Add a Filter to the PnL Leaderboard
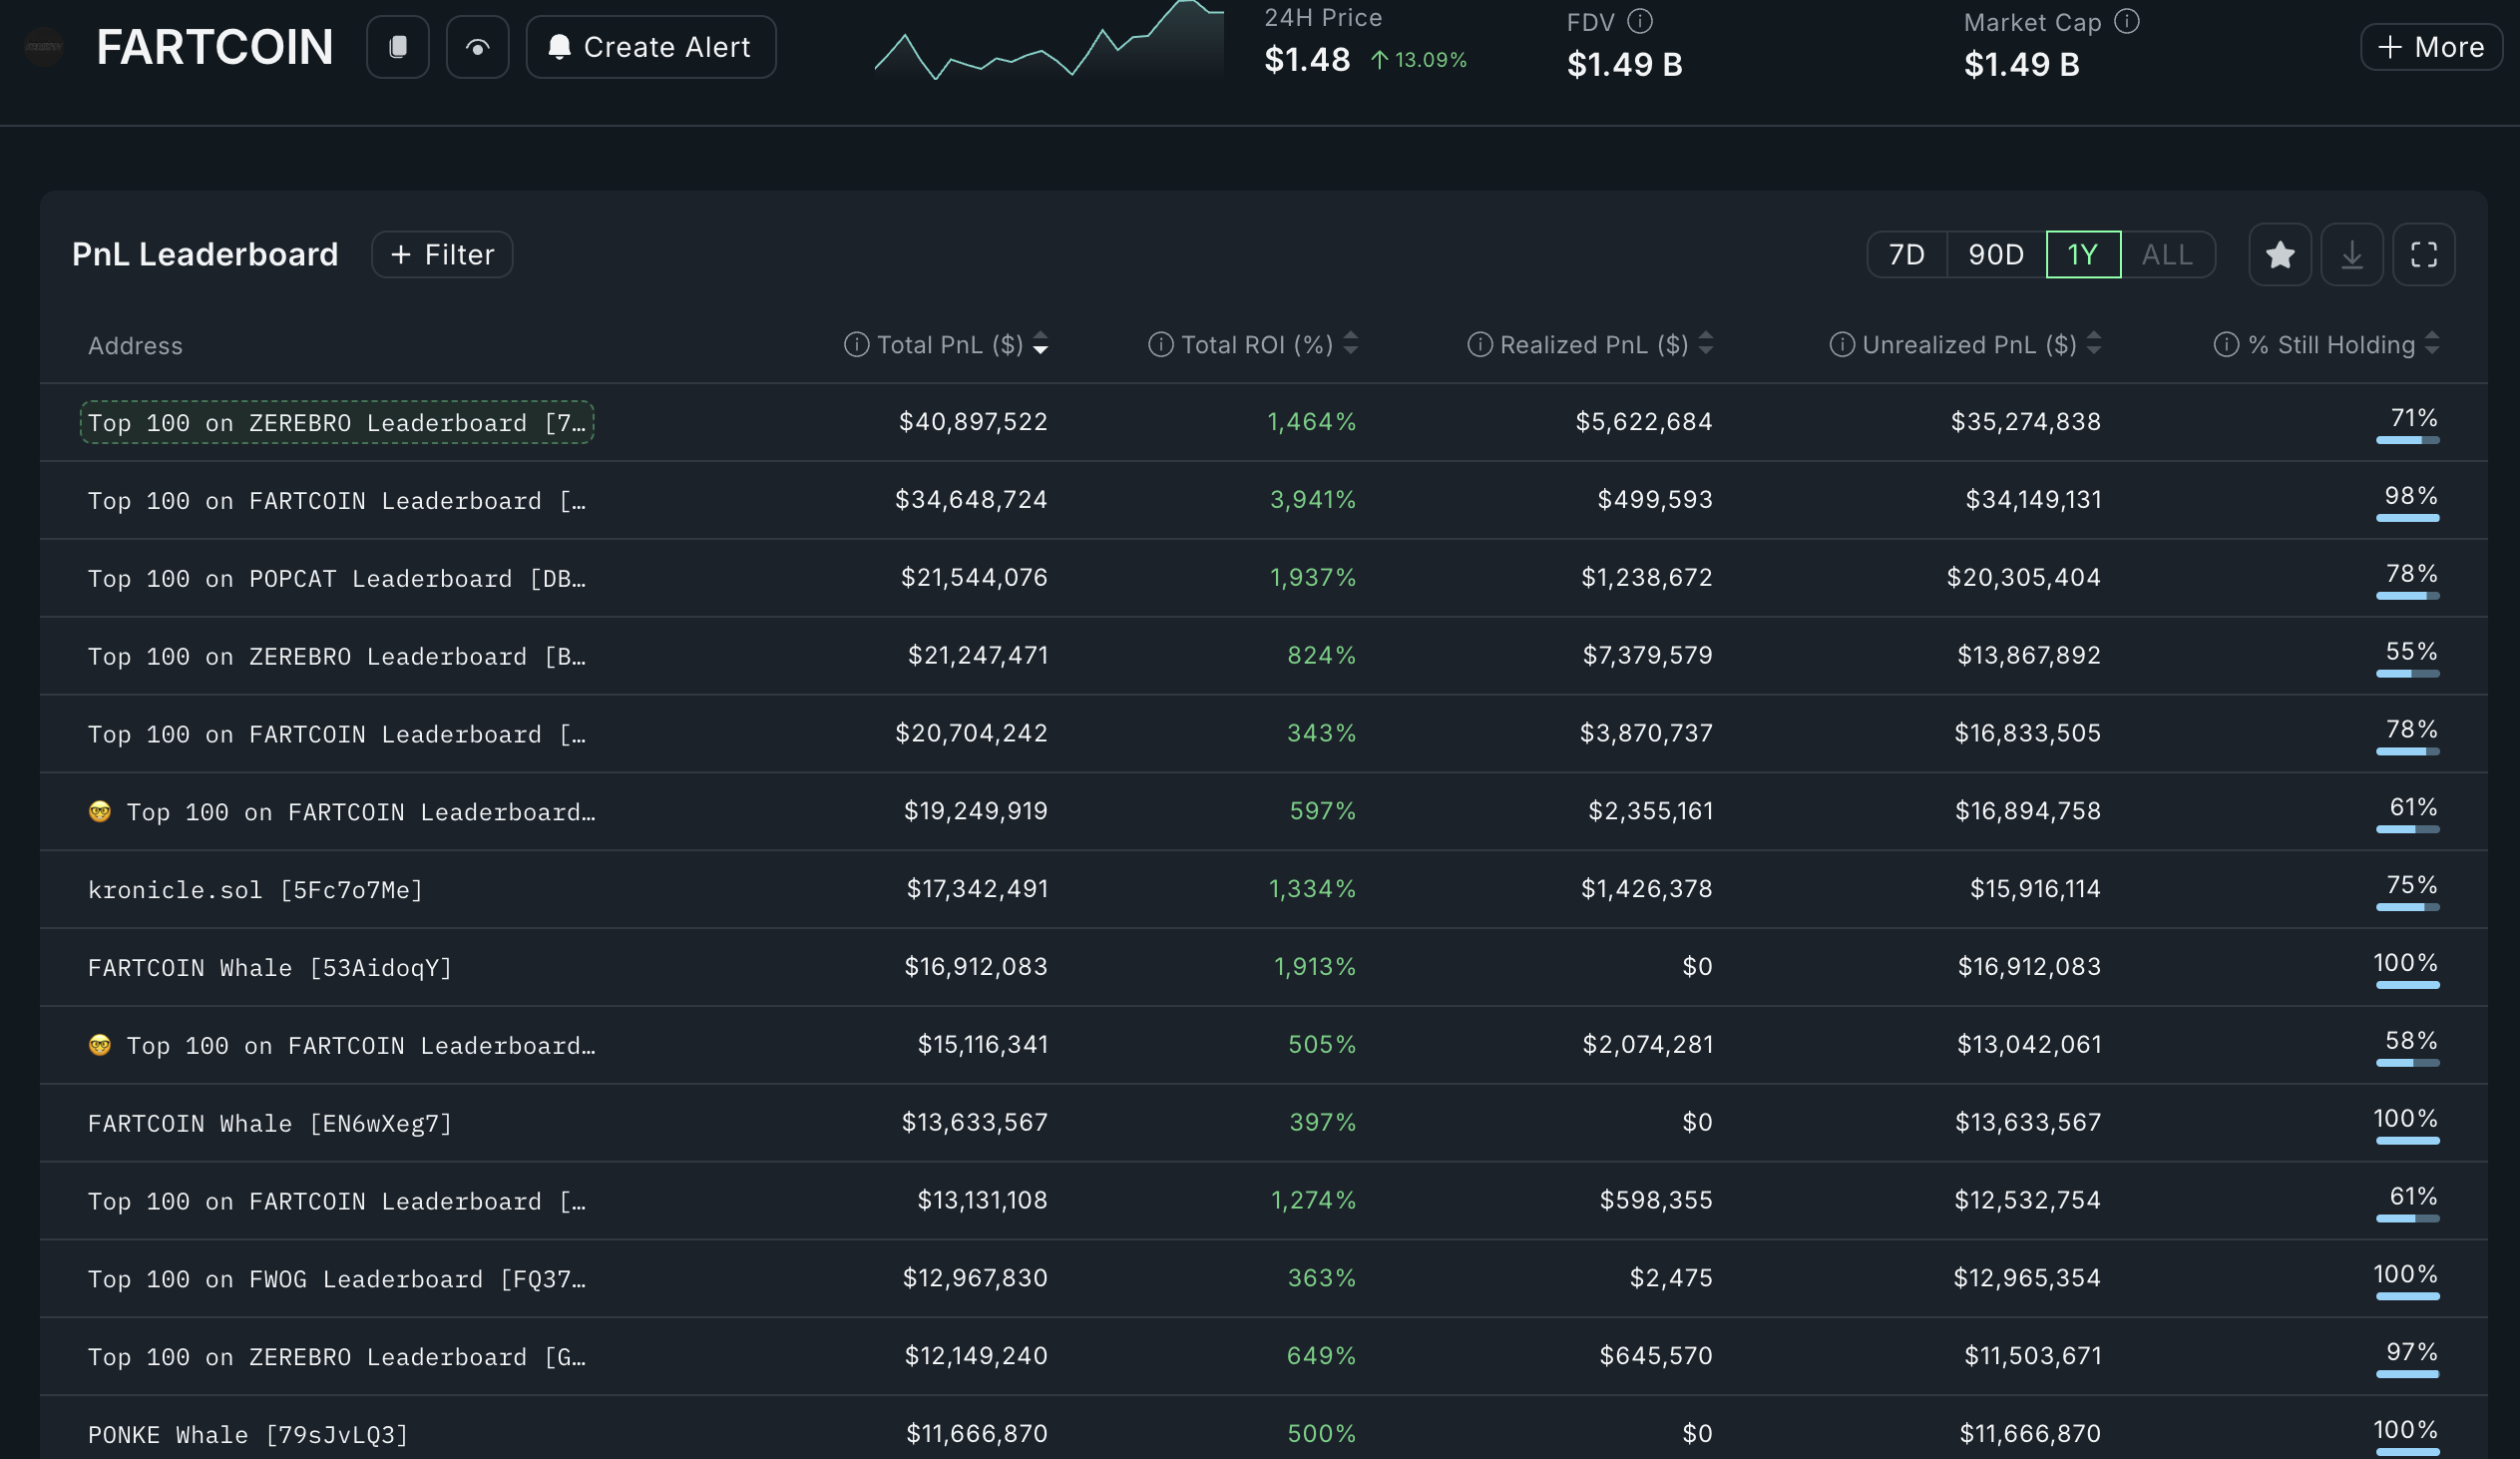The height and width of the screenshot is (1459, 2520). click(x=442, y=255)
